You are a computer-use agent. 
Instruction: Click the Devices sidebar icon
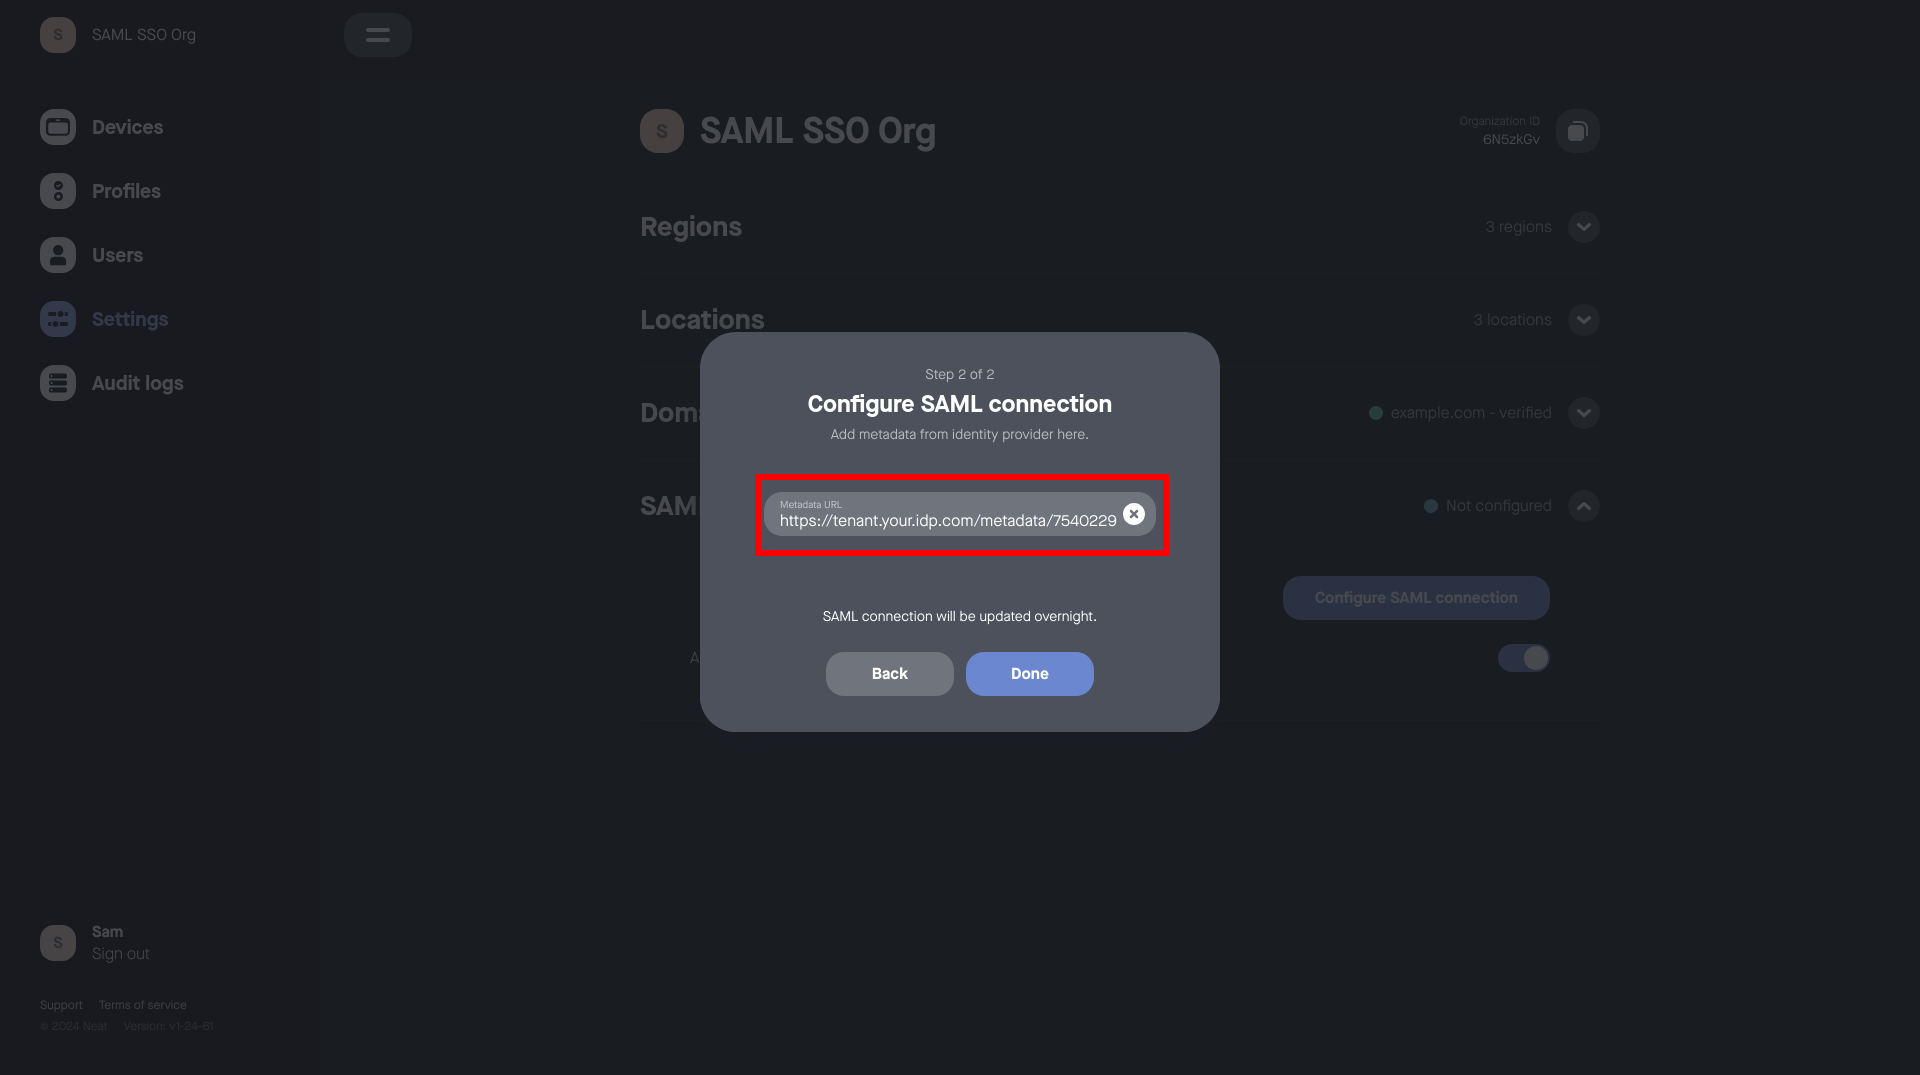click(58, 127)
